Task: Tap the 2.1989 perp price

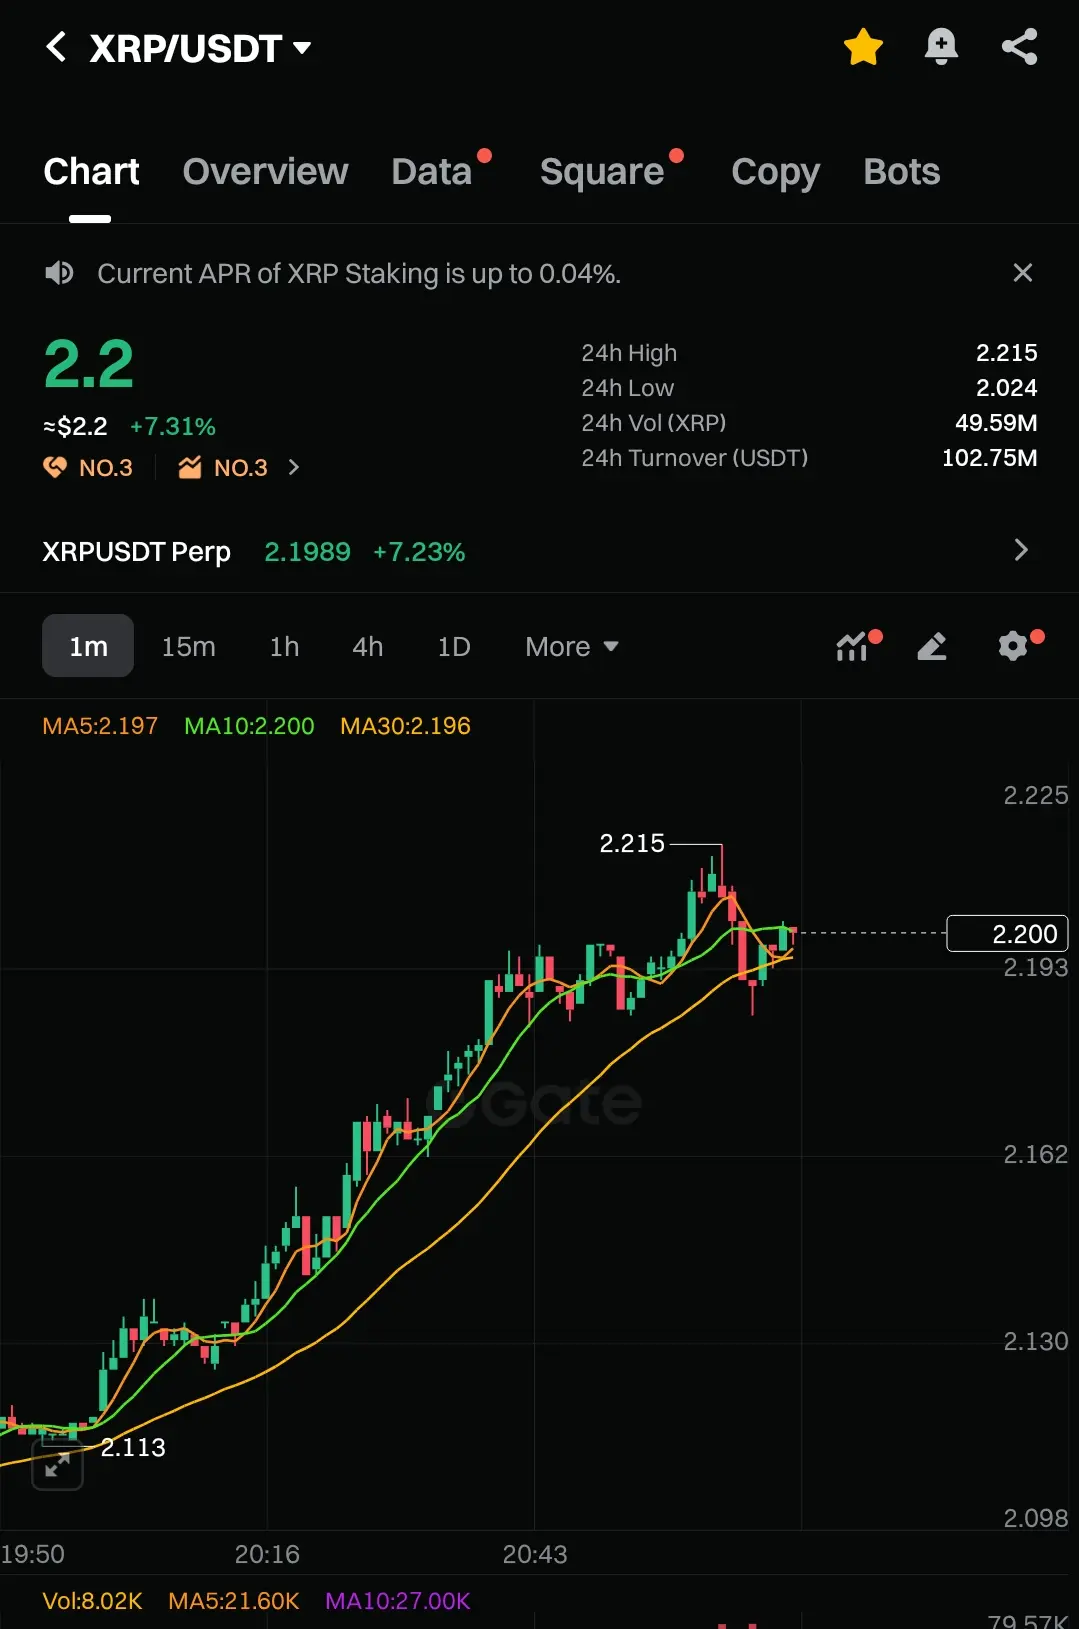Action: (x=307, y=552)
